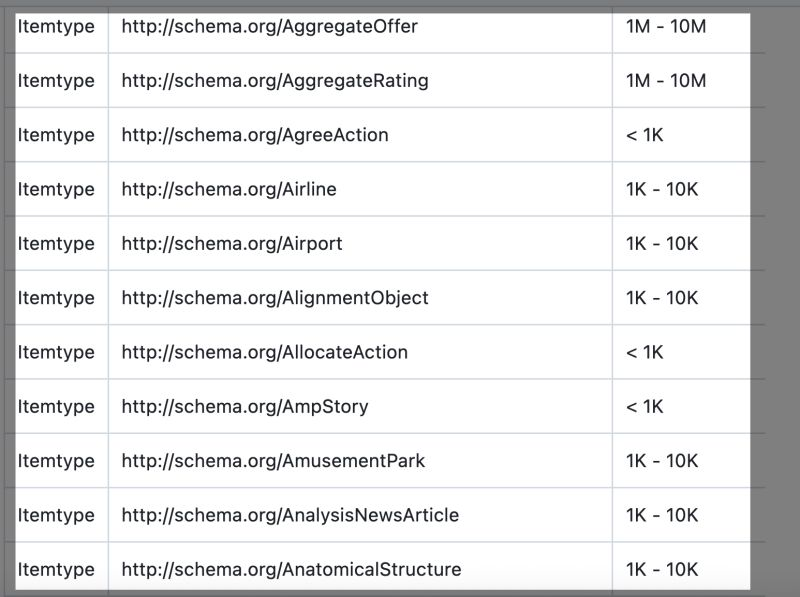
Task: Select the Itemtype cell beside AmpStory
Action: (56, 407)
